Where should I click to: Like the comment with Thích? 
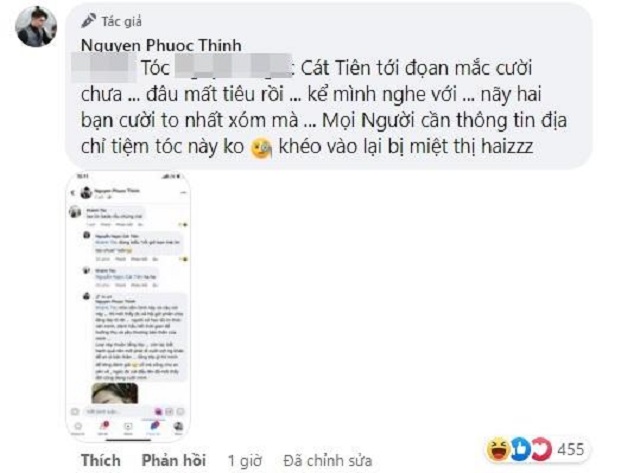pyautogui.click(x=100, y=460)
